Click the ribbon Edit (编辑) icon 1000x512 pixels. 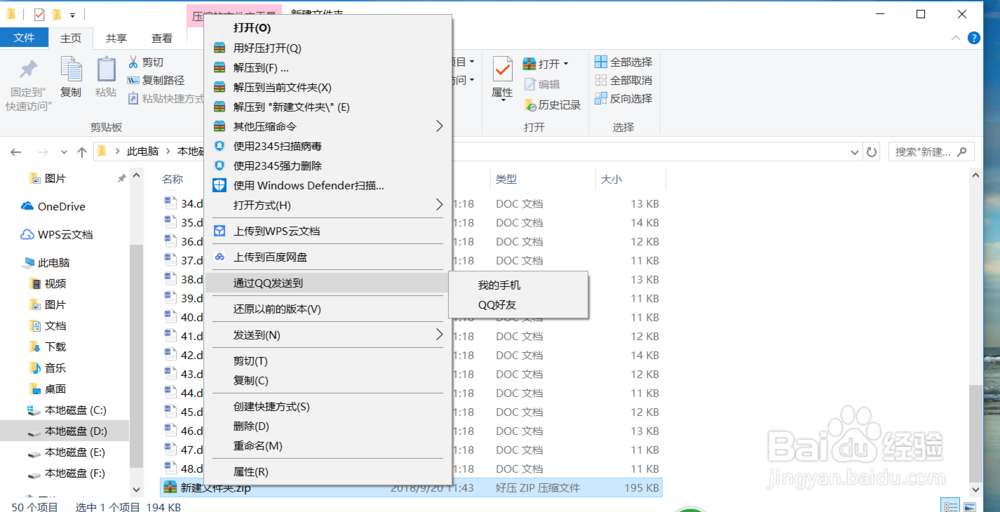[x=529, y=84]
